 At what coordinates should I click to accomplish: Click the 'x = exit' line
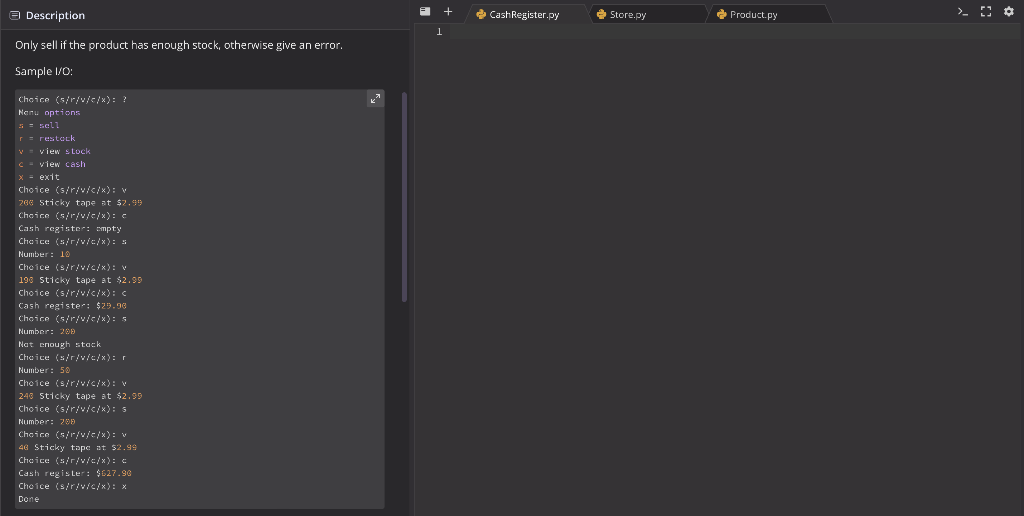click(39, 177)
